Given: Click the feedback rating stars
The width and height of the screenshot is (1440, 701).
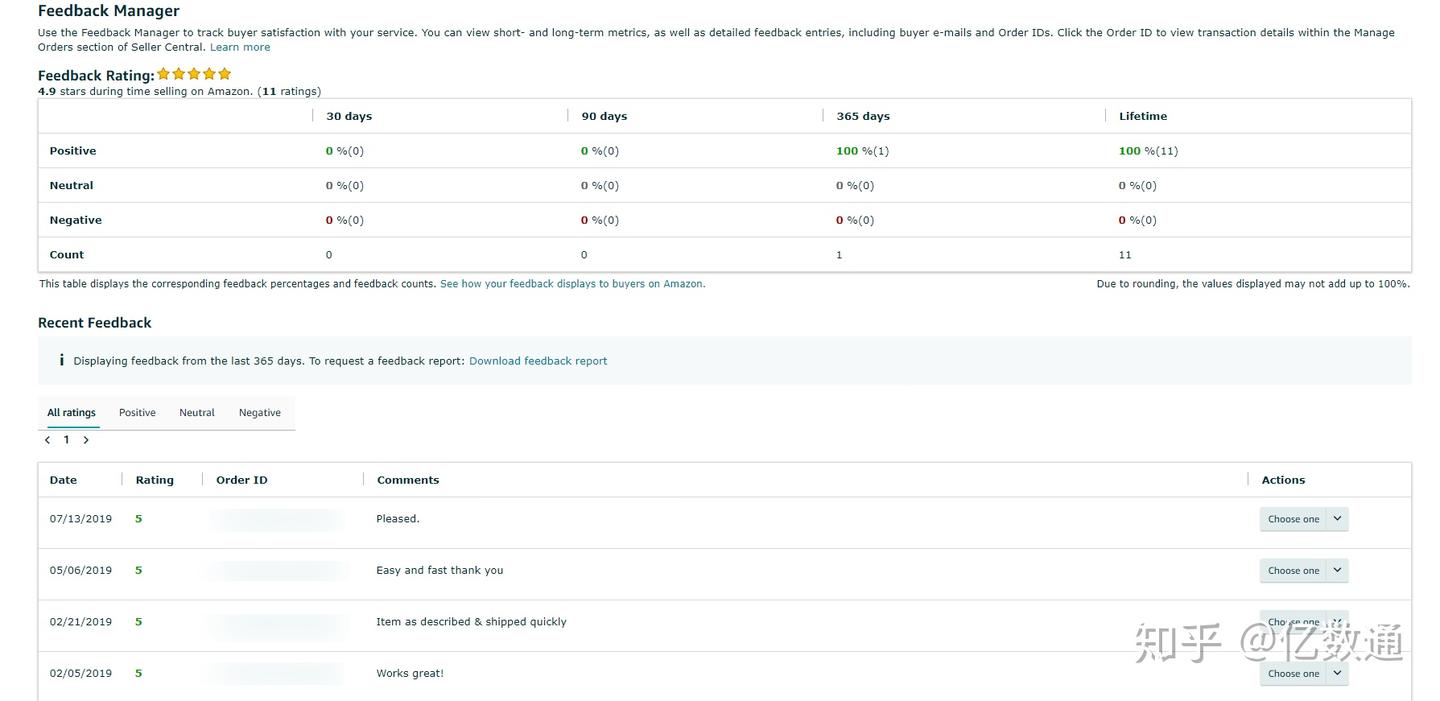Looking at the screenshot, I should point(194,74).
